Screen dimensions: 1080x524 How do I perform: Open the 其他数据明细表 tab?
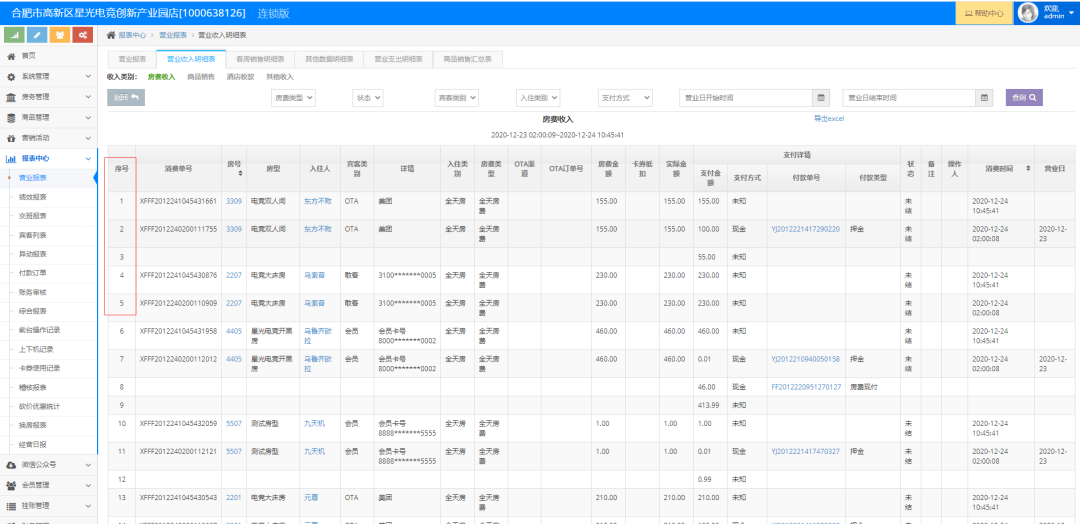tap(329, 59)
